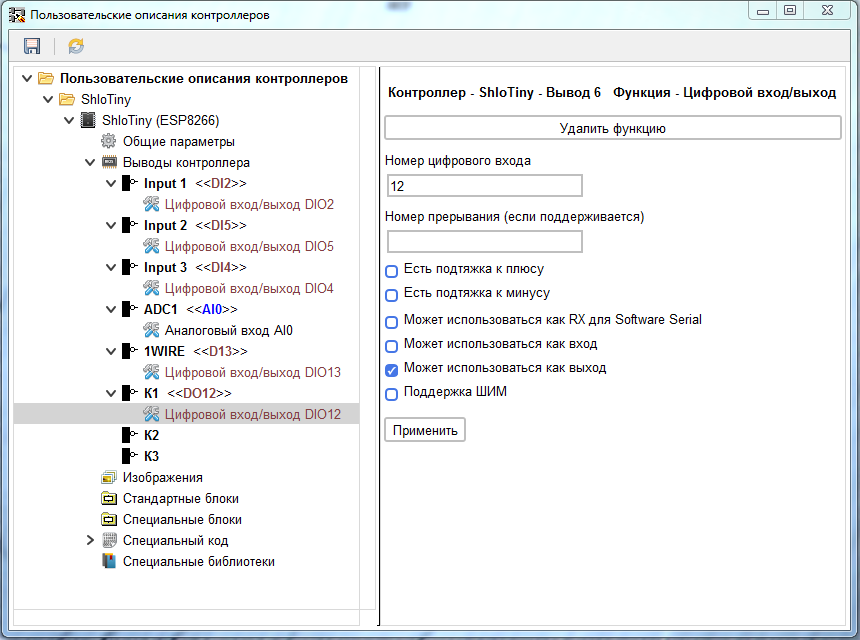Collapse the root Пользовательские описания контроллеров node
This screenshot has width=860, height=640.
tap(27, 78)
